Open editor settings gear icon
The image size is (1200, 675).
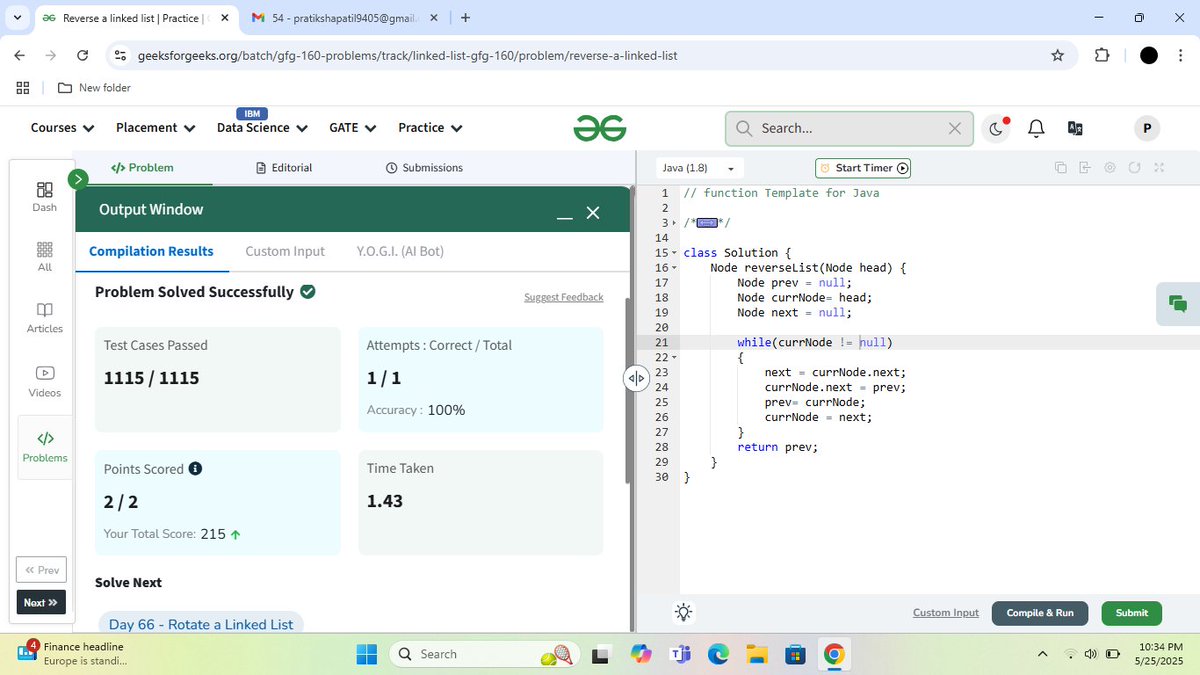coord(1109,168)
